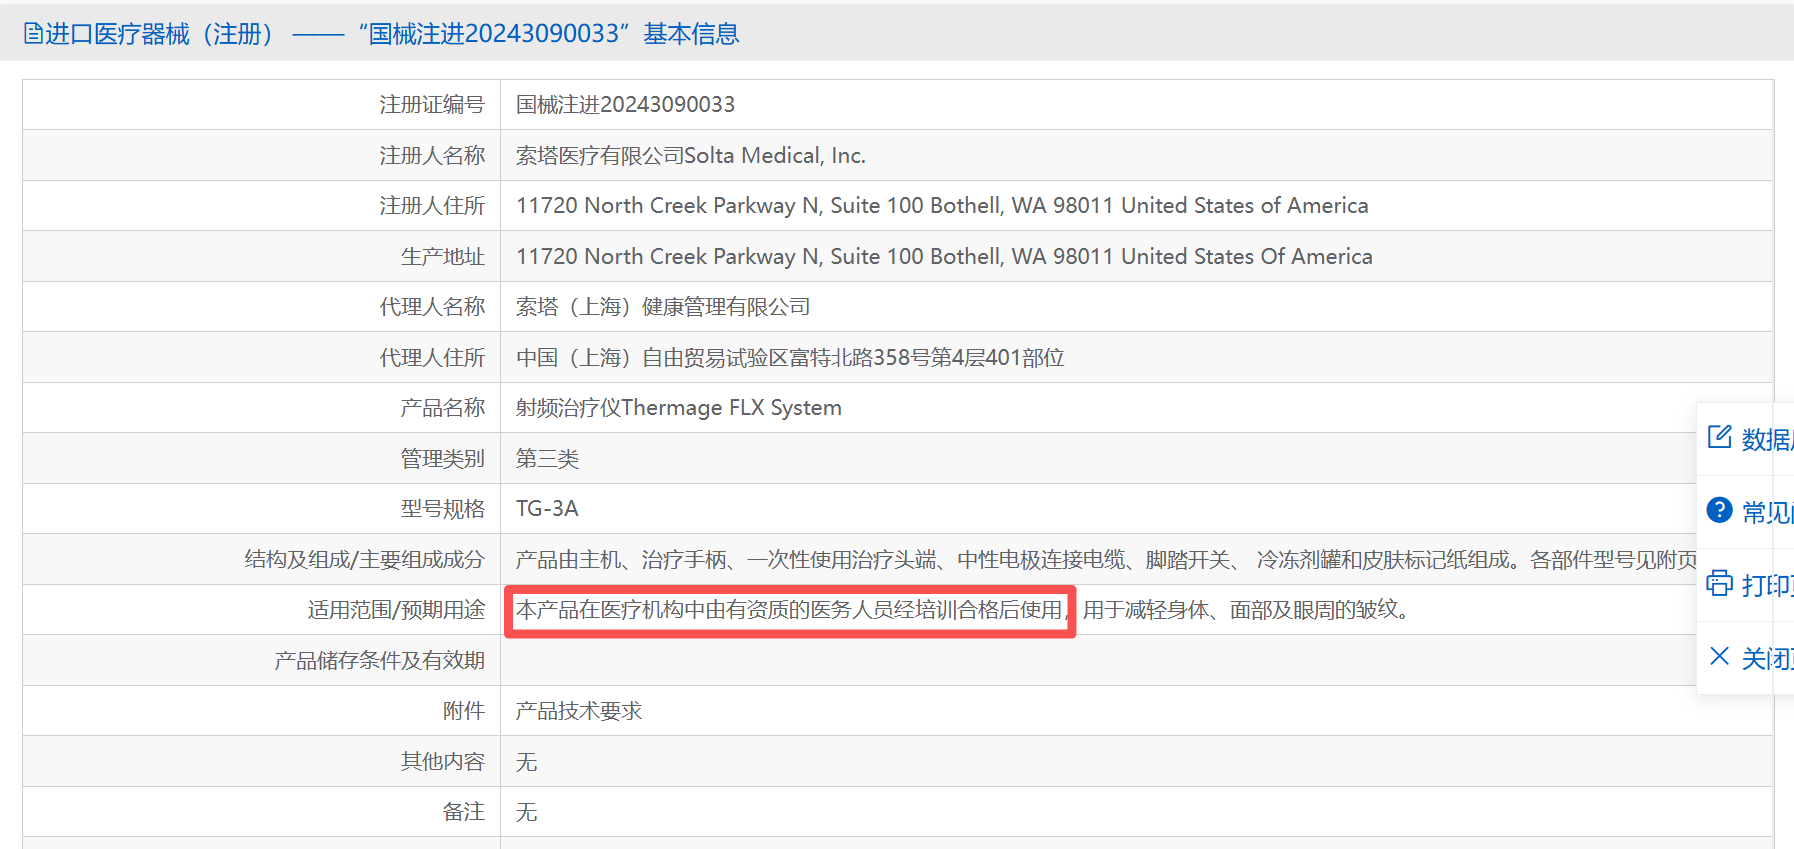Click the data edit pencil icon
Image resolution: width=1794 pixels, height=849 pixels.
click(1719, 437)
